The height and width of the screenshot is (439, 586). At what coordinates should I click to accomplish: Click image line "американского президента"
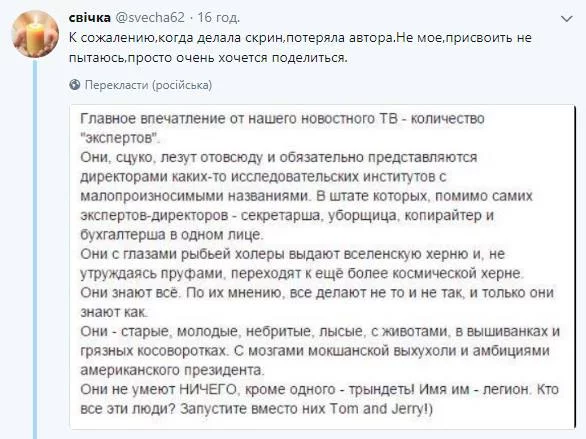(172, 370)
